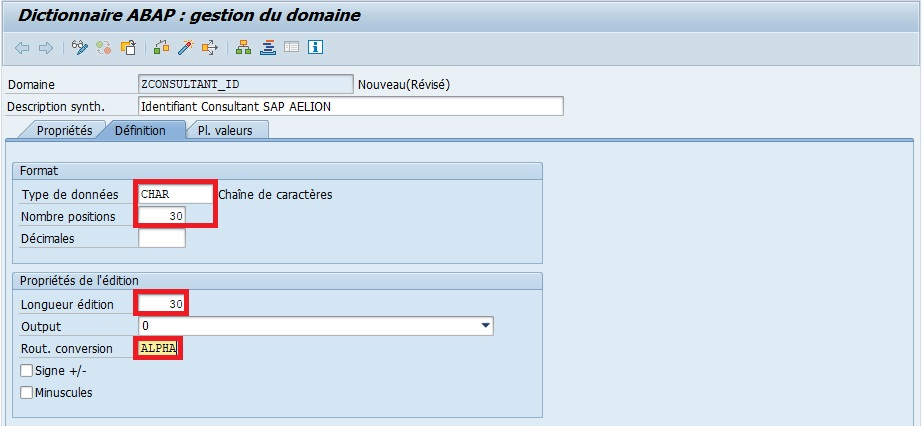Switch to the Pl. valeurs tab

pos(225,131)
